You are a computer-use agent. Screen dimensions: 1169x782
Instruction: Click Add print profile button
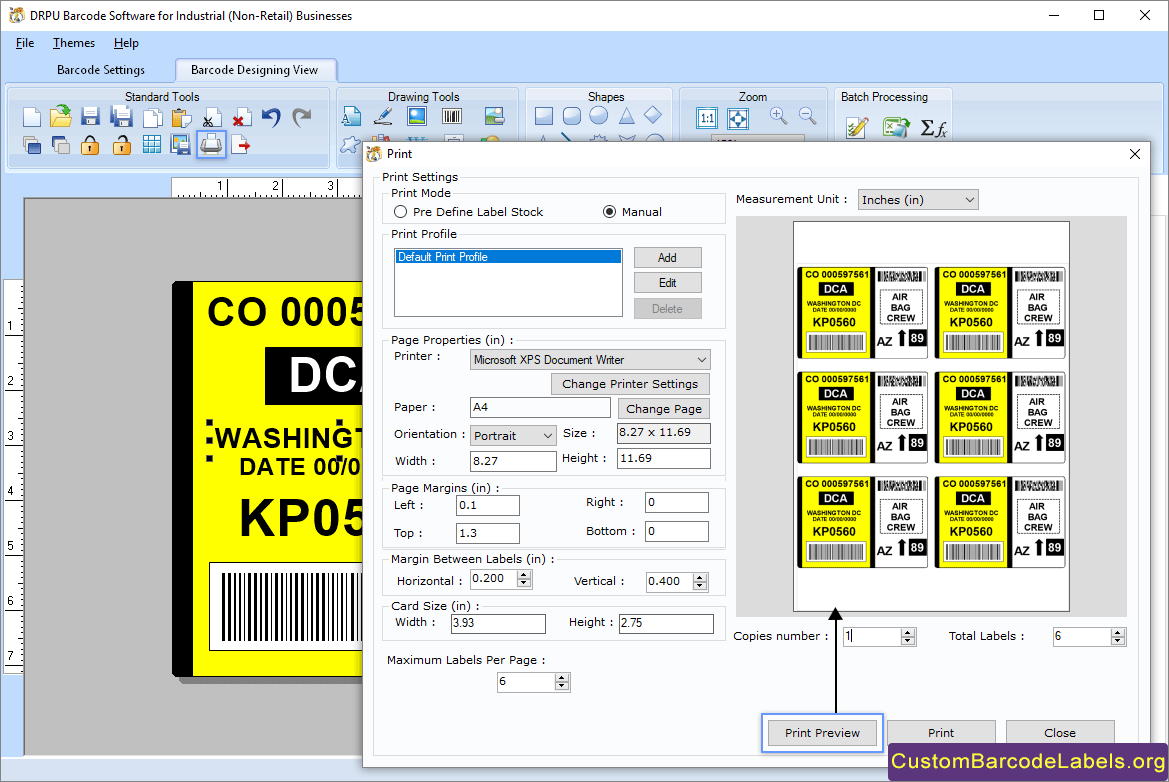[667, 257]
